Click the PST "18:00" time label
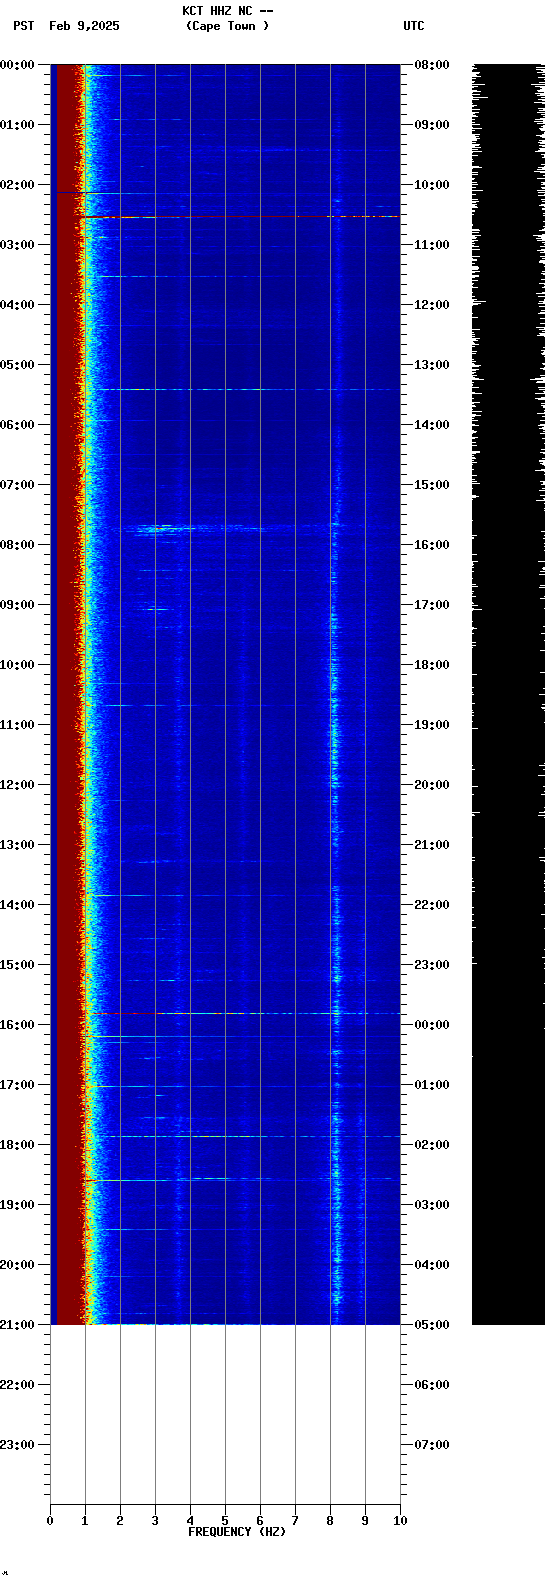Screen dimensions: 552x1584 [18, 1145]
